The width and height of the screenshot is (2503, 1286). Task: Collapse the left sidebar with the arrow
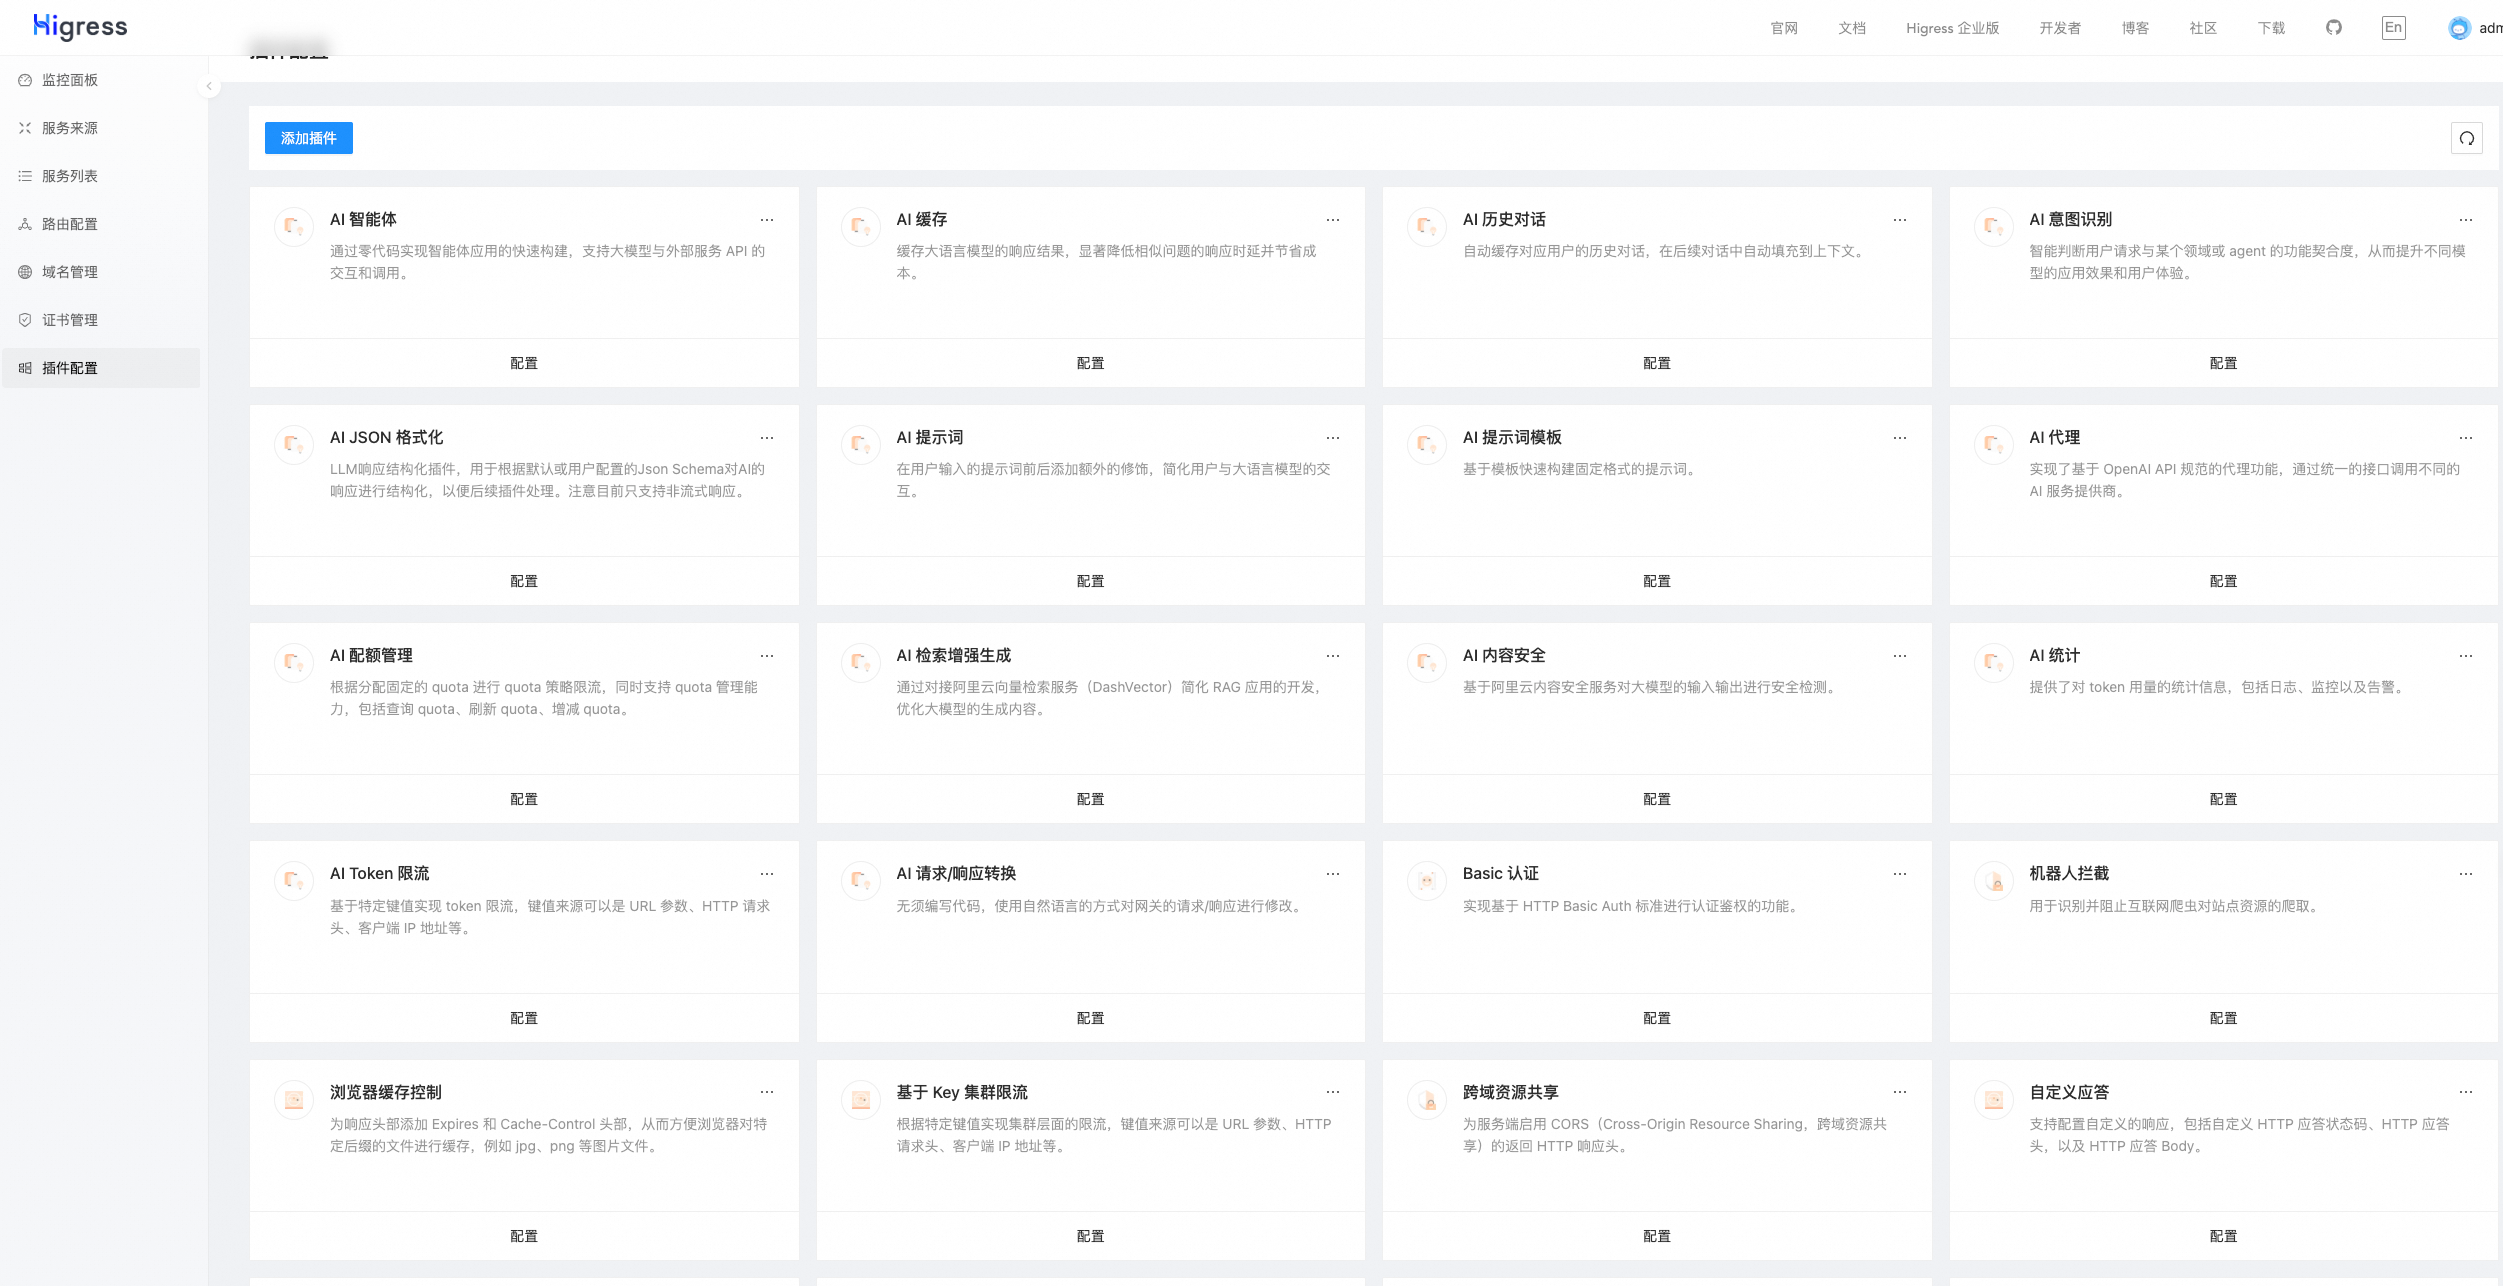pos(209,86)
